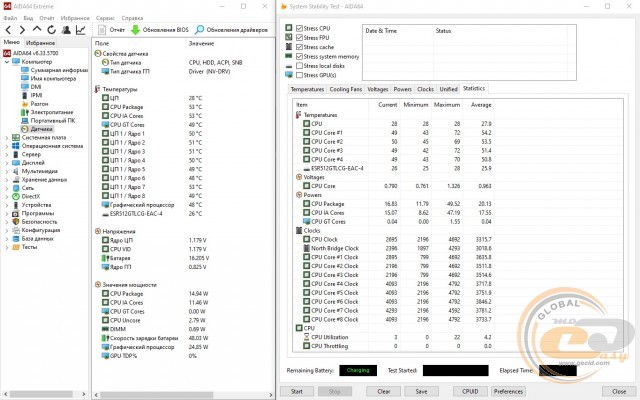Screen dimensions: 640x400
Task: Collapse the Компьютер tree node
Action: click(7, 62)
